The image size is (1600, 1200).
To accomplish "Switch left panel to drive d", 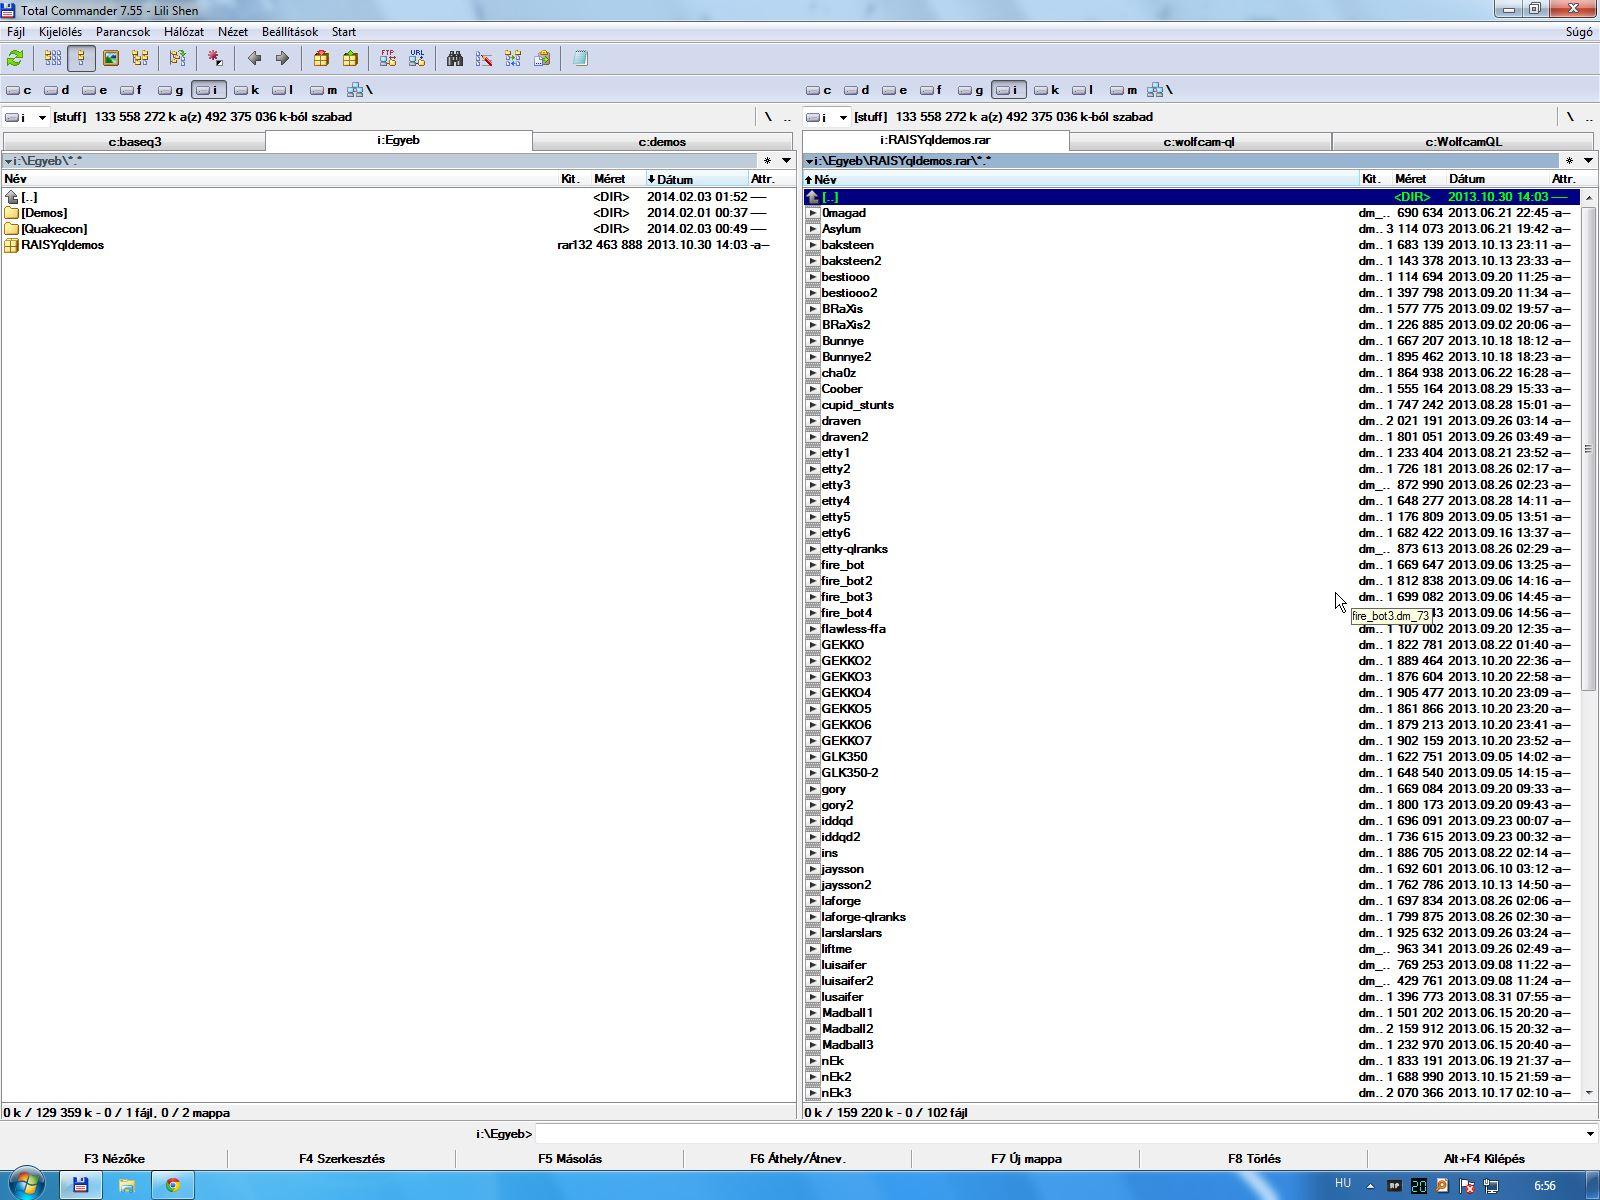I will (57, 90).
